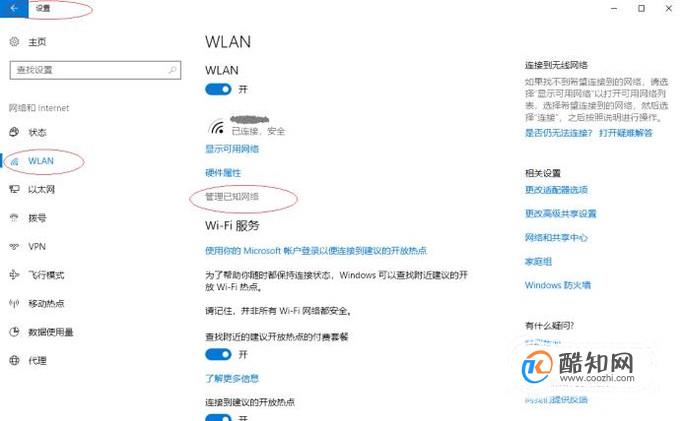The height and width of the screenshot is (421, 682).
Task: Select WLAN in the left sidebar
Action: [x=41, y=161]
